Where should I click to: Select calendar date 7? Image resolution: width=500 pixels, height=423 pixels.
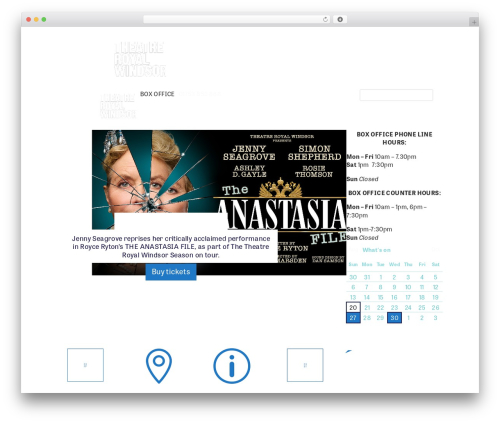pyautogui.click(x=367, y=287)
